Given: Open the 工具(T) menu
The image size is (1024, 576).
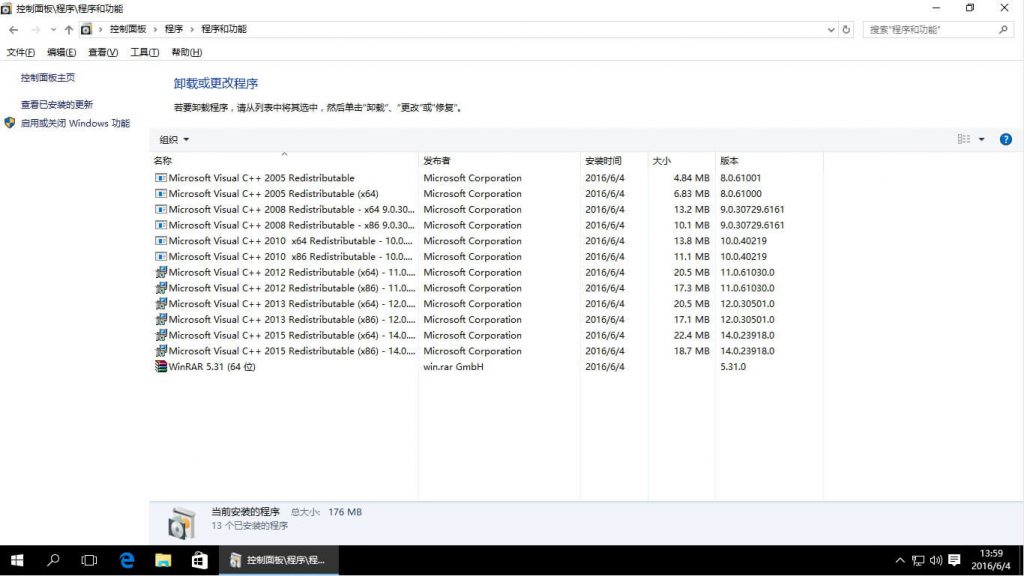Looking at the screenshot, I should [144, 52].
